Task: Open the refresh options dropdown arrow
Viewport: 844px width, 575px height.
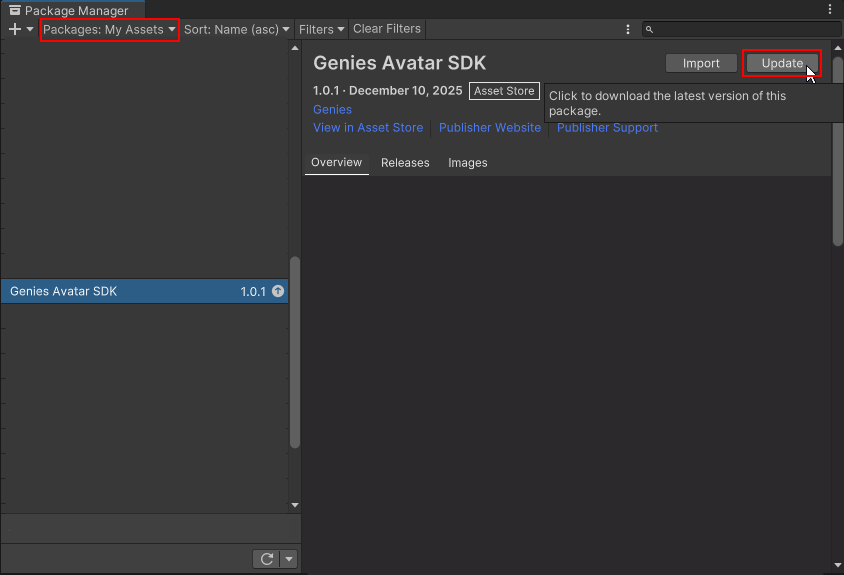Action: [x=289, y=559]
